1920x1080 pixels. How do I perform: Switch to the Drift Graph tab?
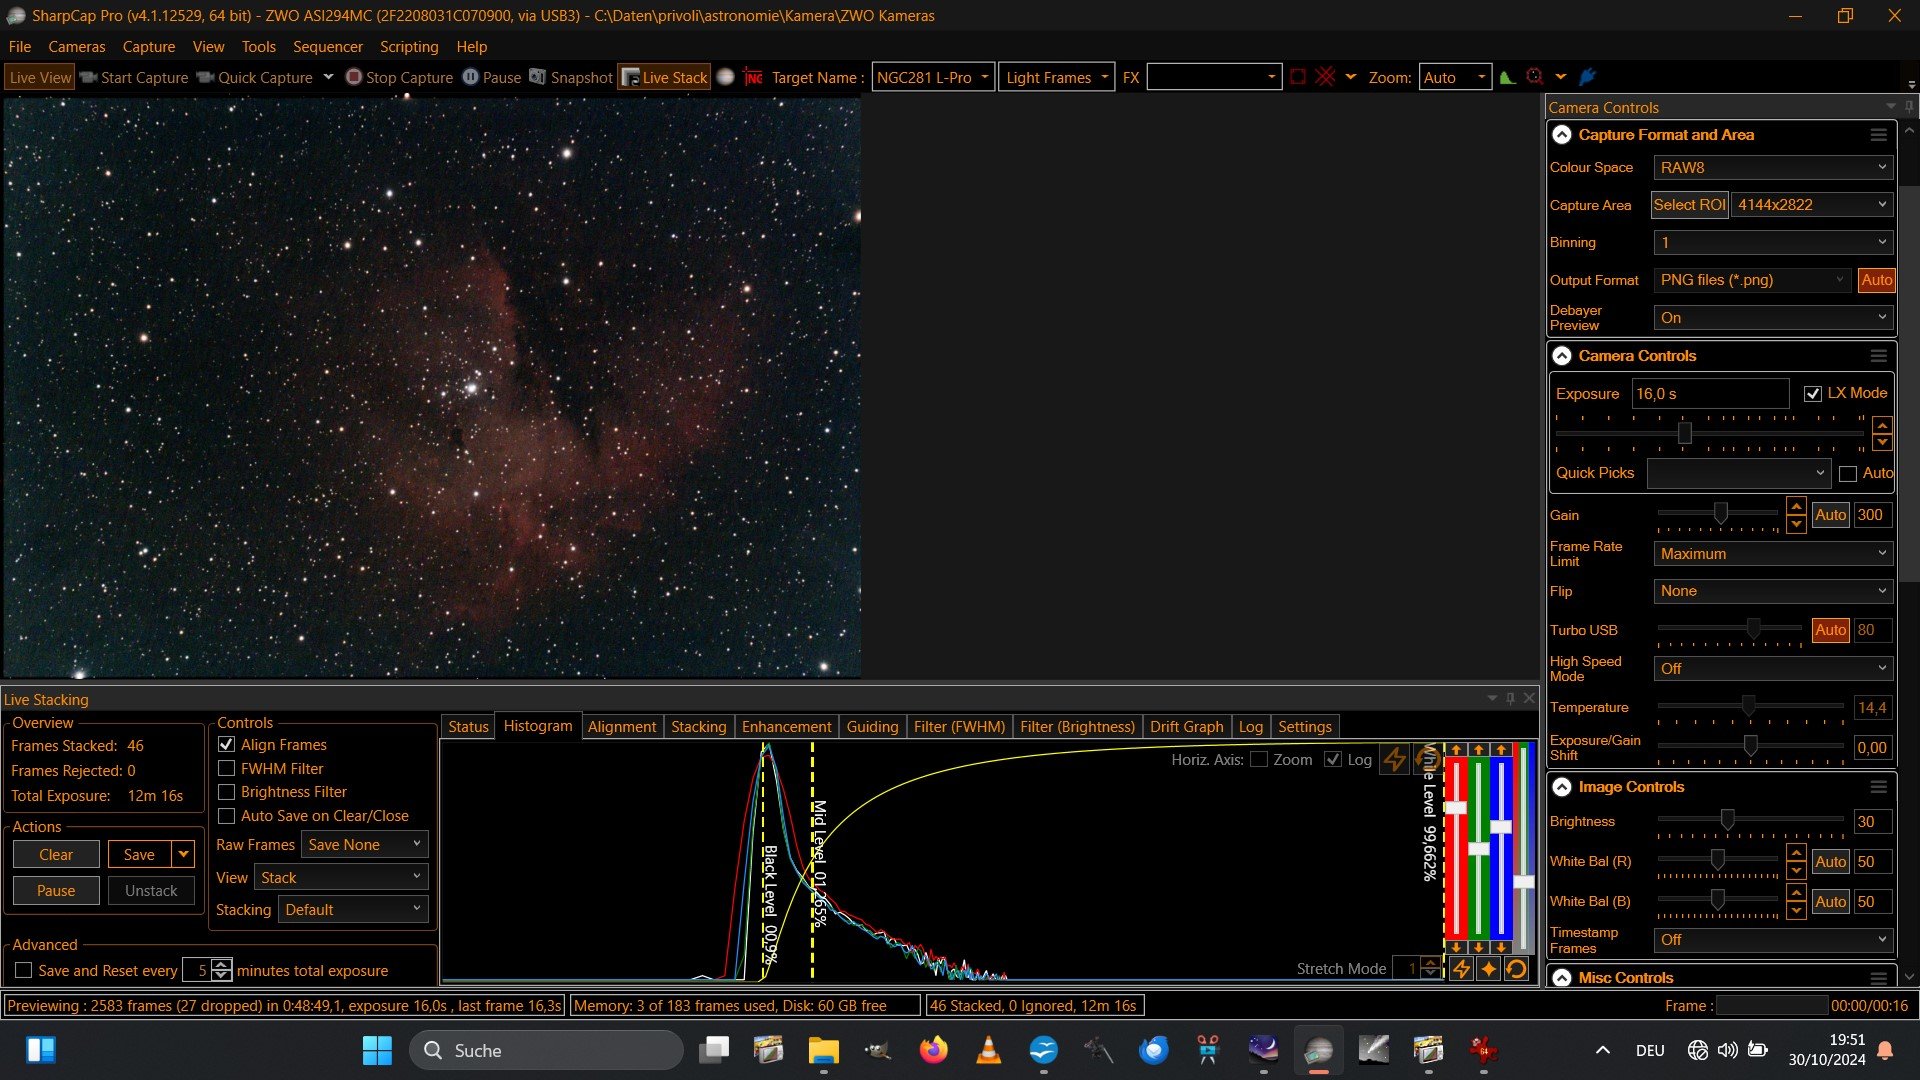(1186, 727)
